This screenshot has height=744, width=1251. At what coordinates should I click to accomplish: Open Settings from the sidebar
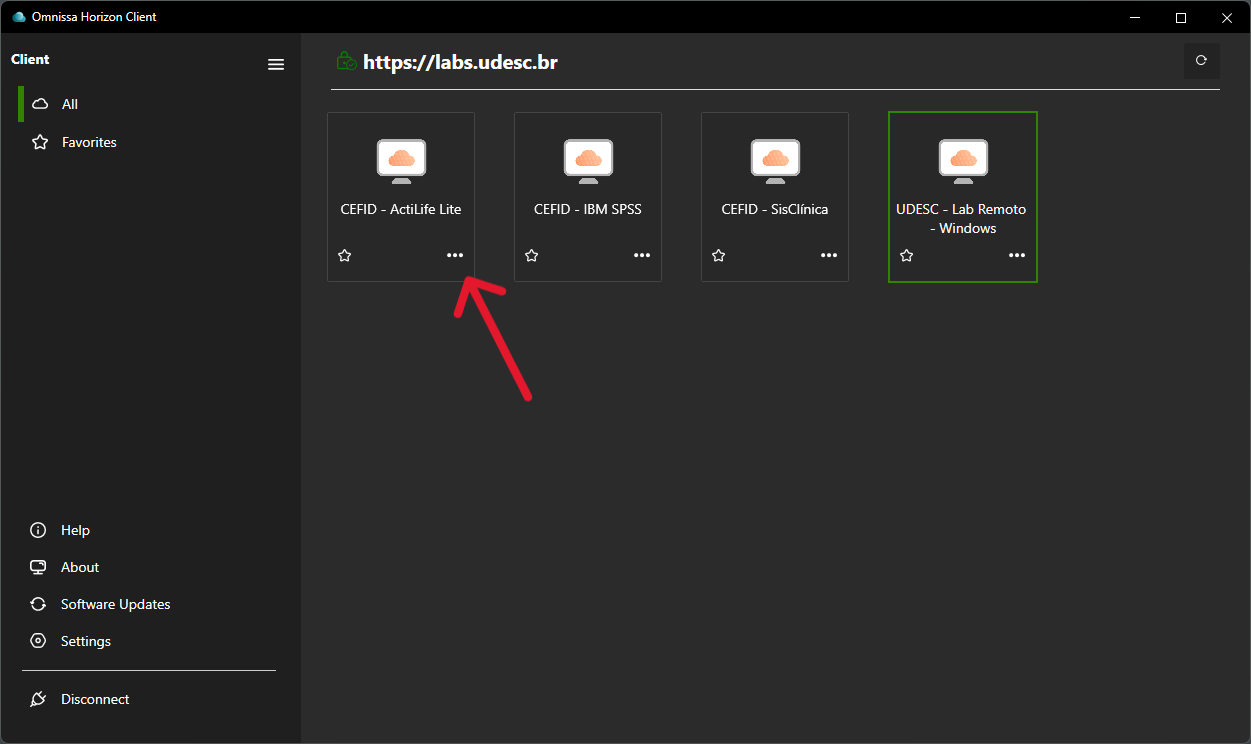point(85,641)
